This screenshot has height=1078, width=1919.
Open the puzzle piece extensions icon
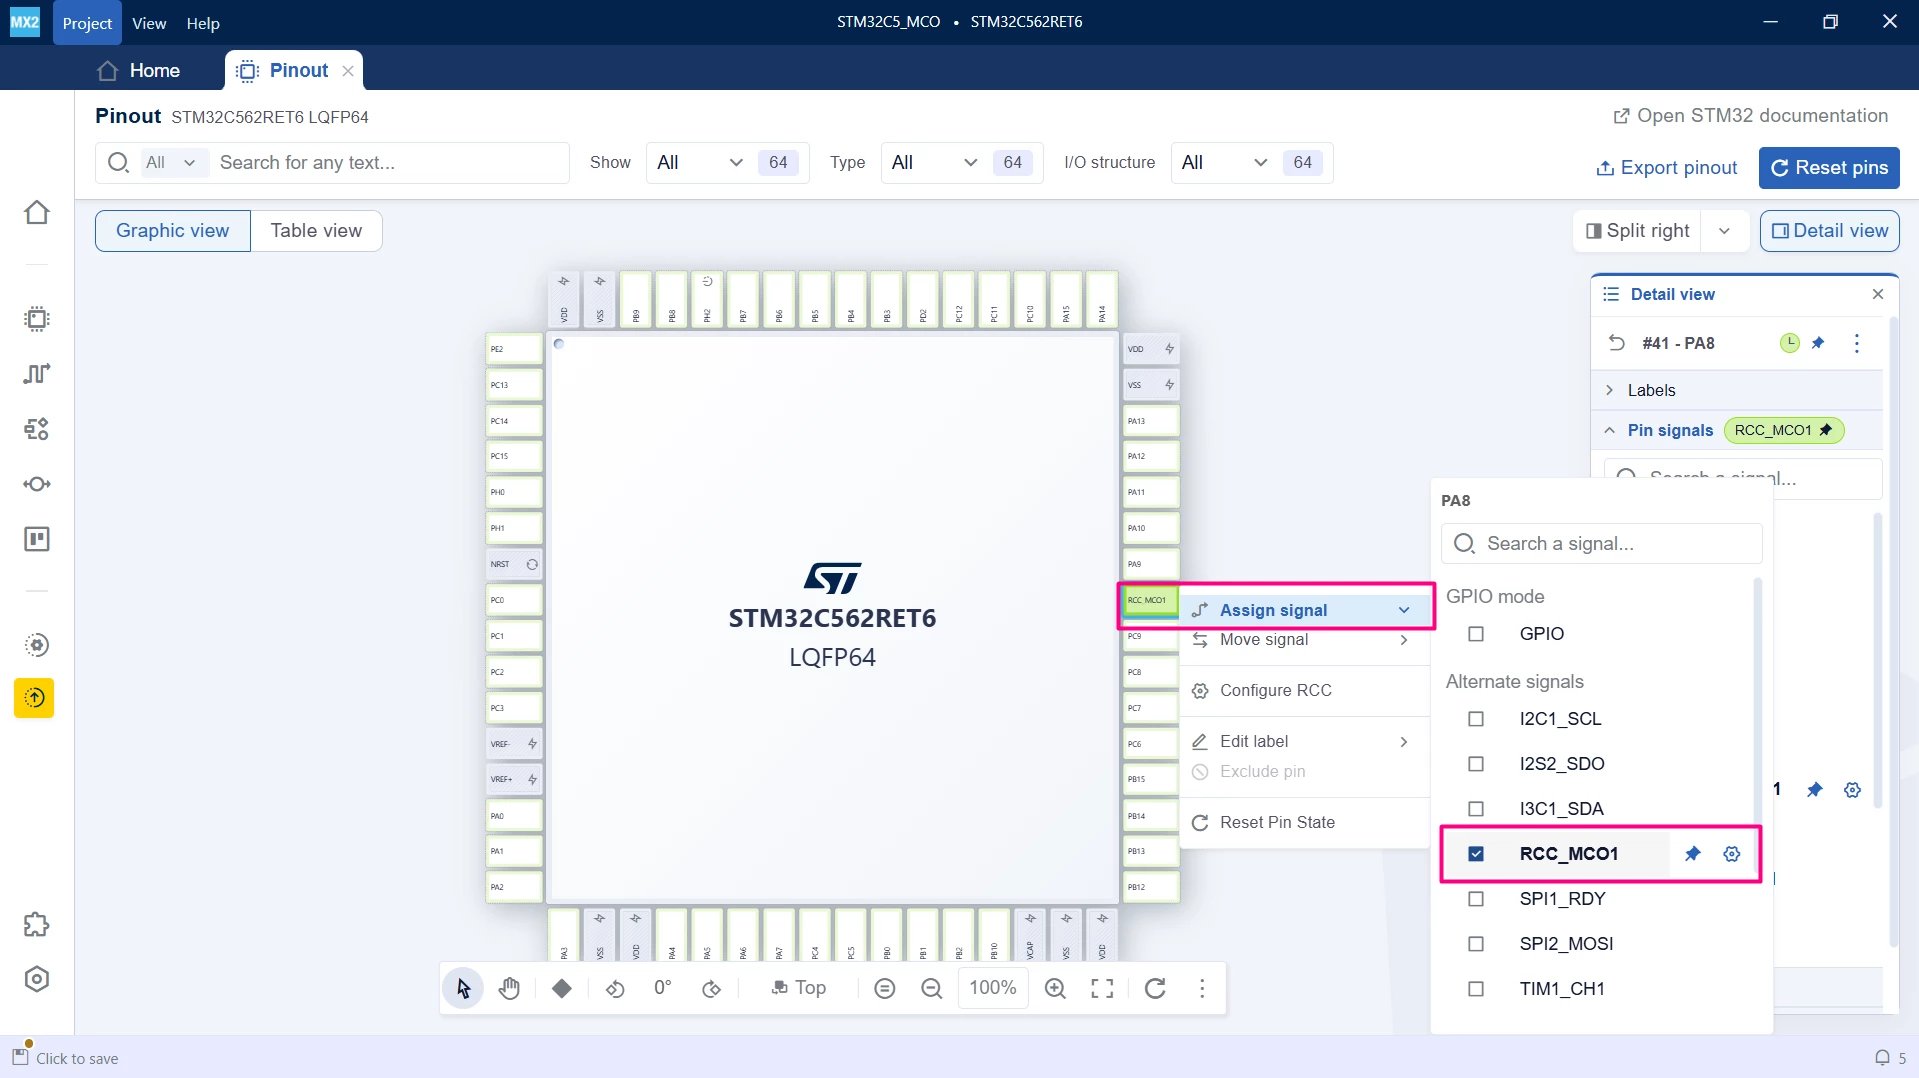(37, 924)
